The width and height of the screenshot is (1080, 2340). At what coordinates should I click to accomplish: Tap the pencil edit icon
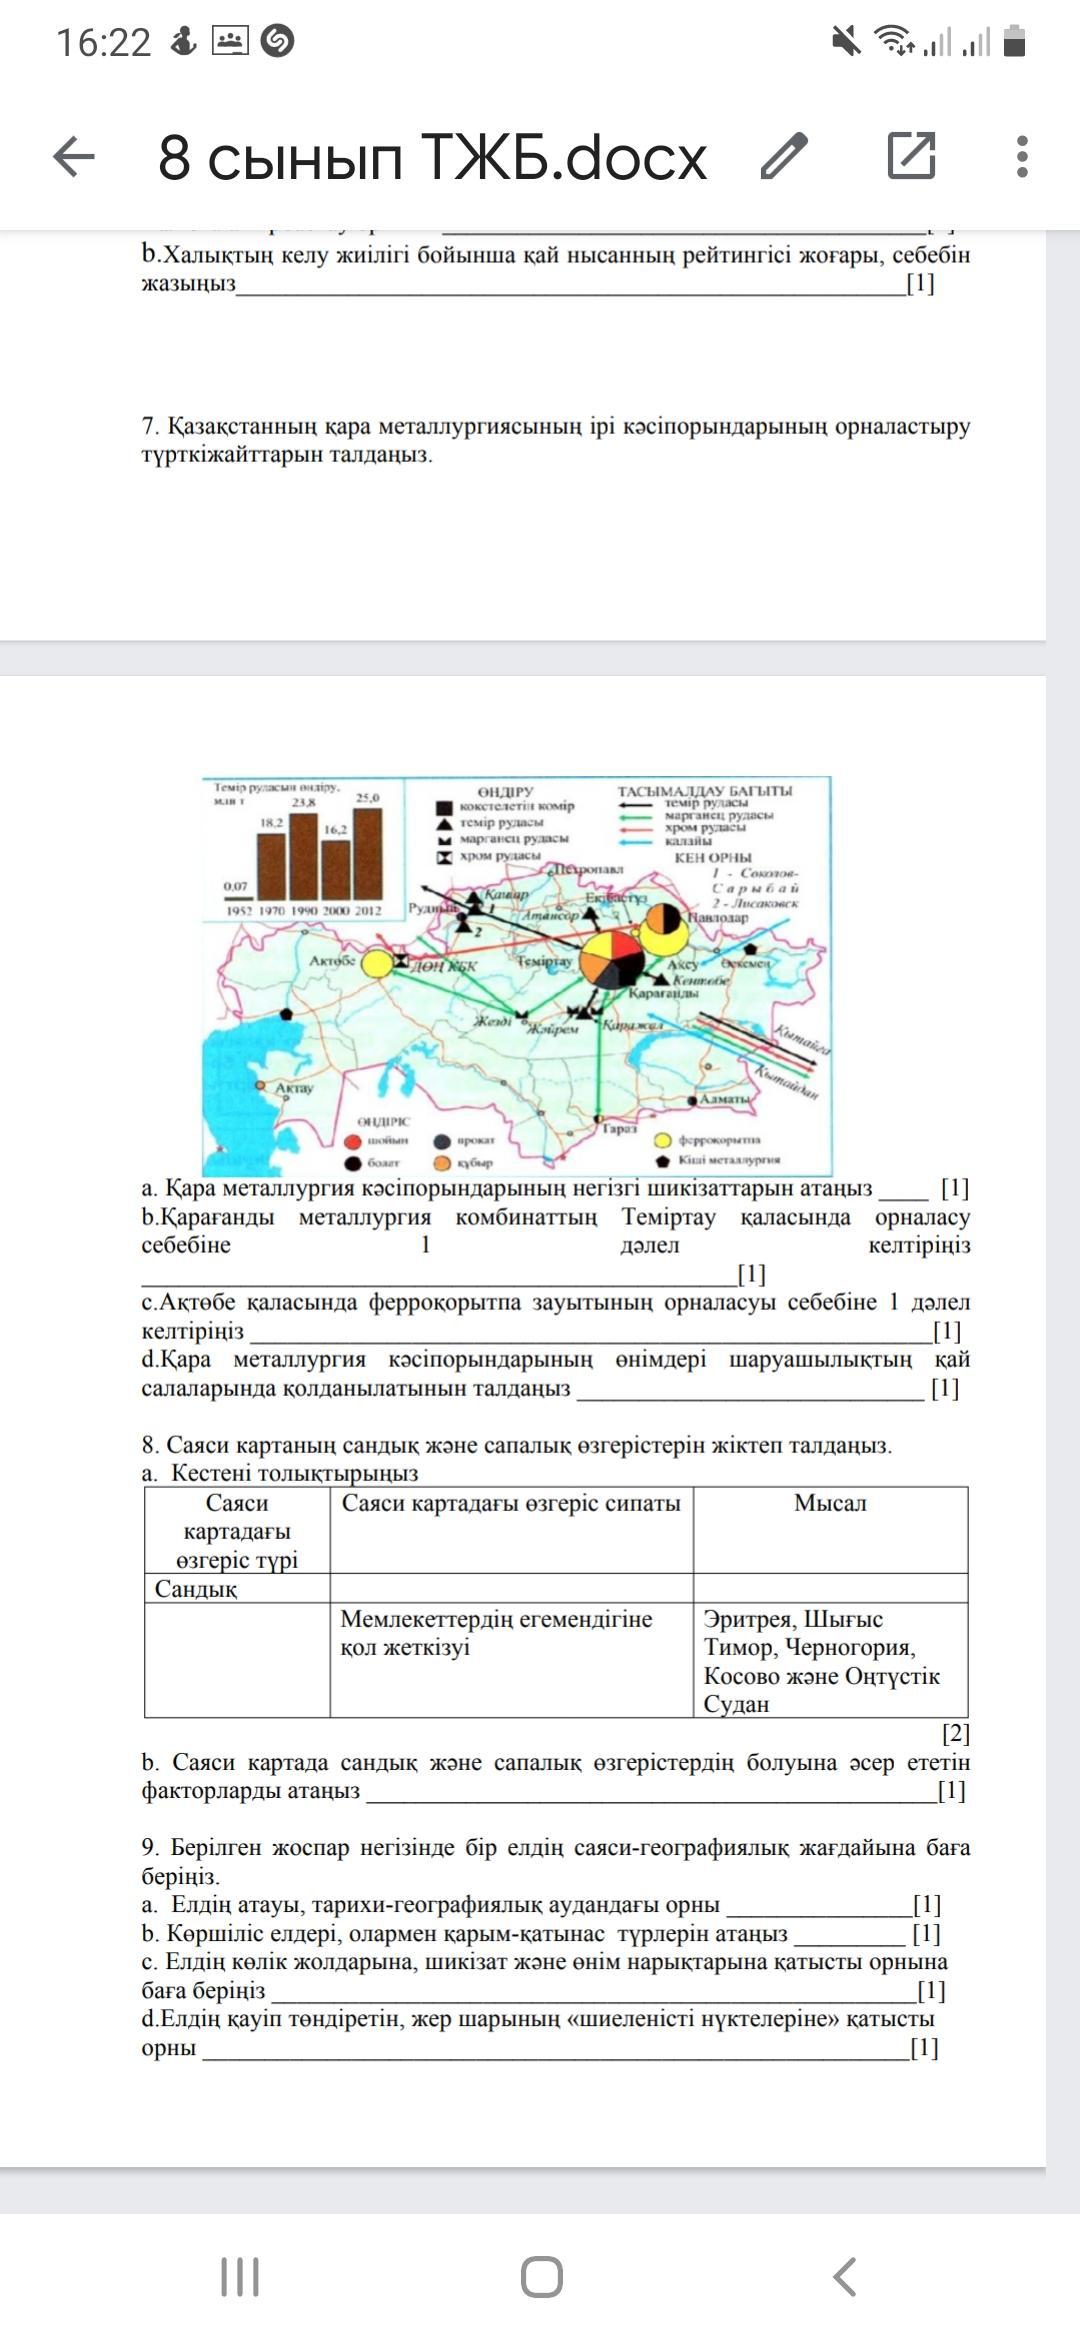click(x=784, y=156)
